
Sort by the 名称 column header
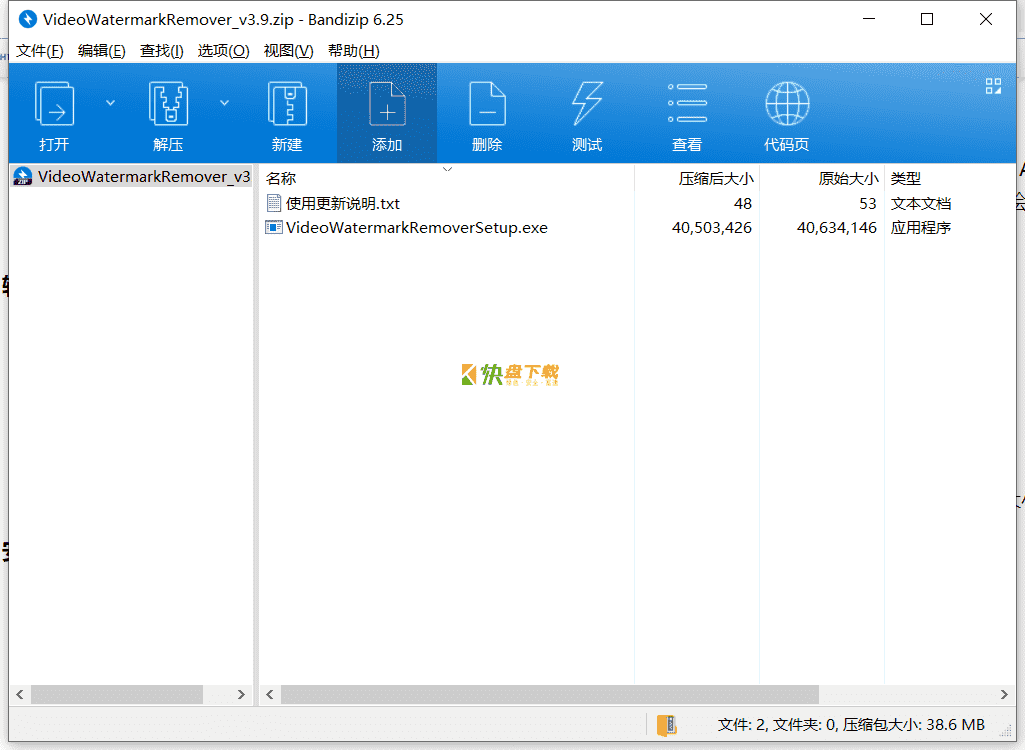point(281,179)
